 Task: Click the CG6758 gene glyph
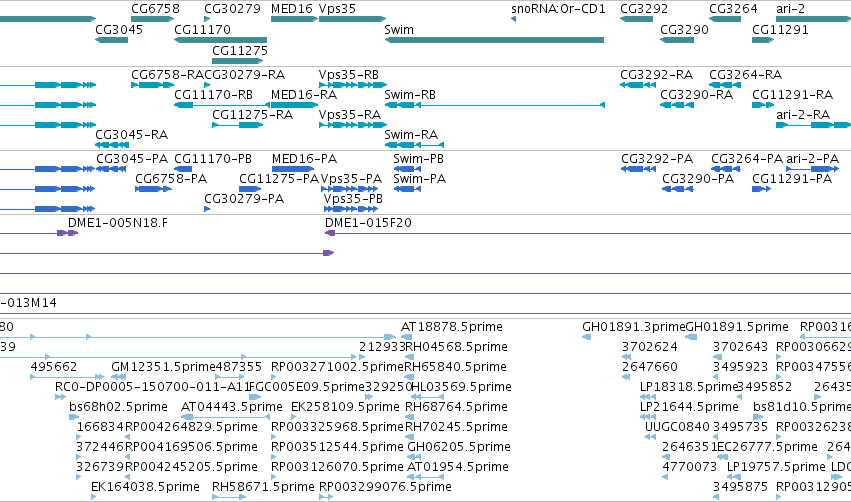click(x=153, y=19)
